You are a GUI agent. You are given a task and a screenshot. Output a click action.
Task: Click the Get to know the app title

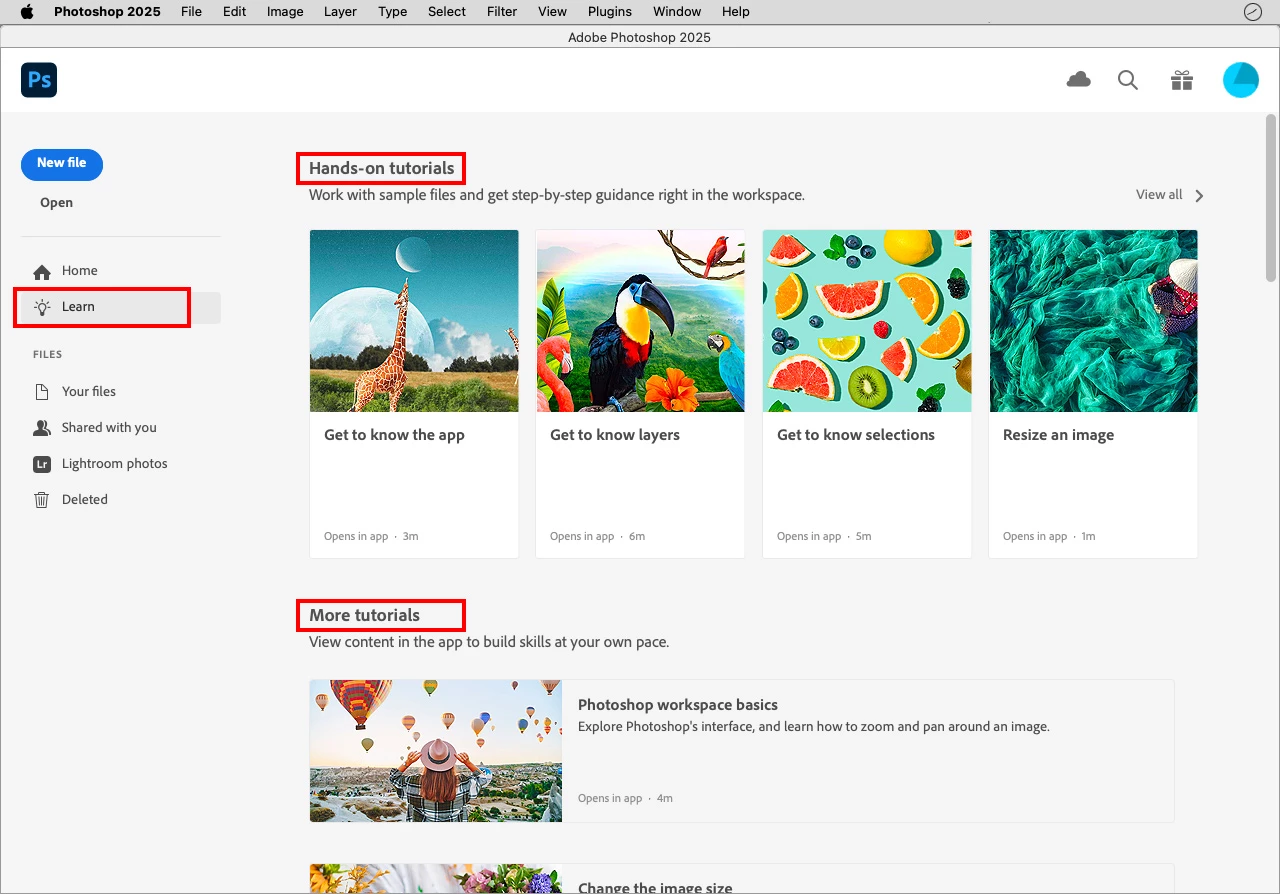pyautogui.click(x=394, y=435)
